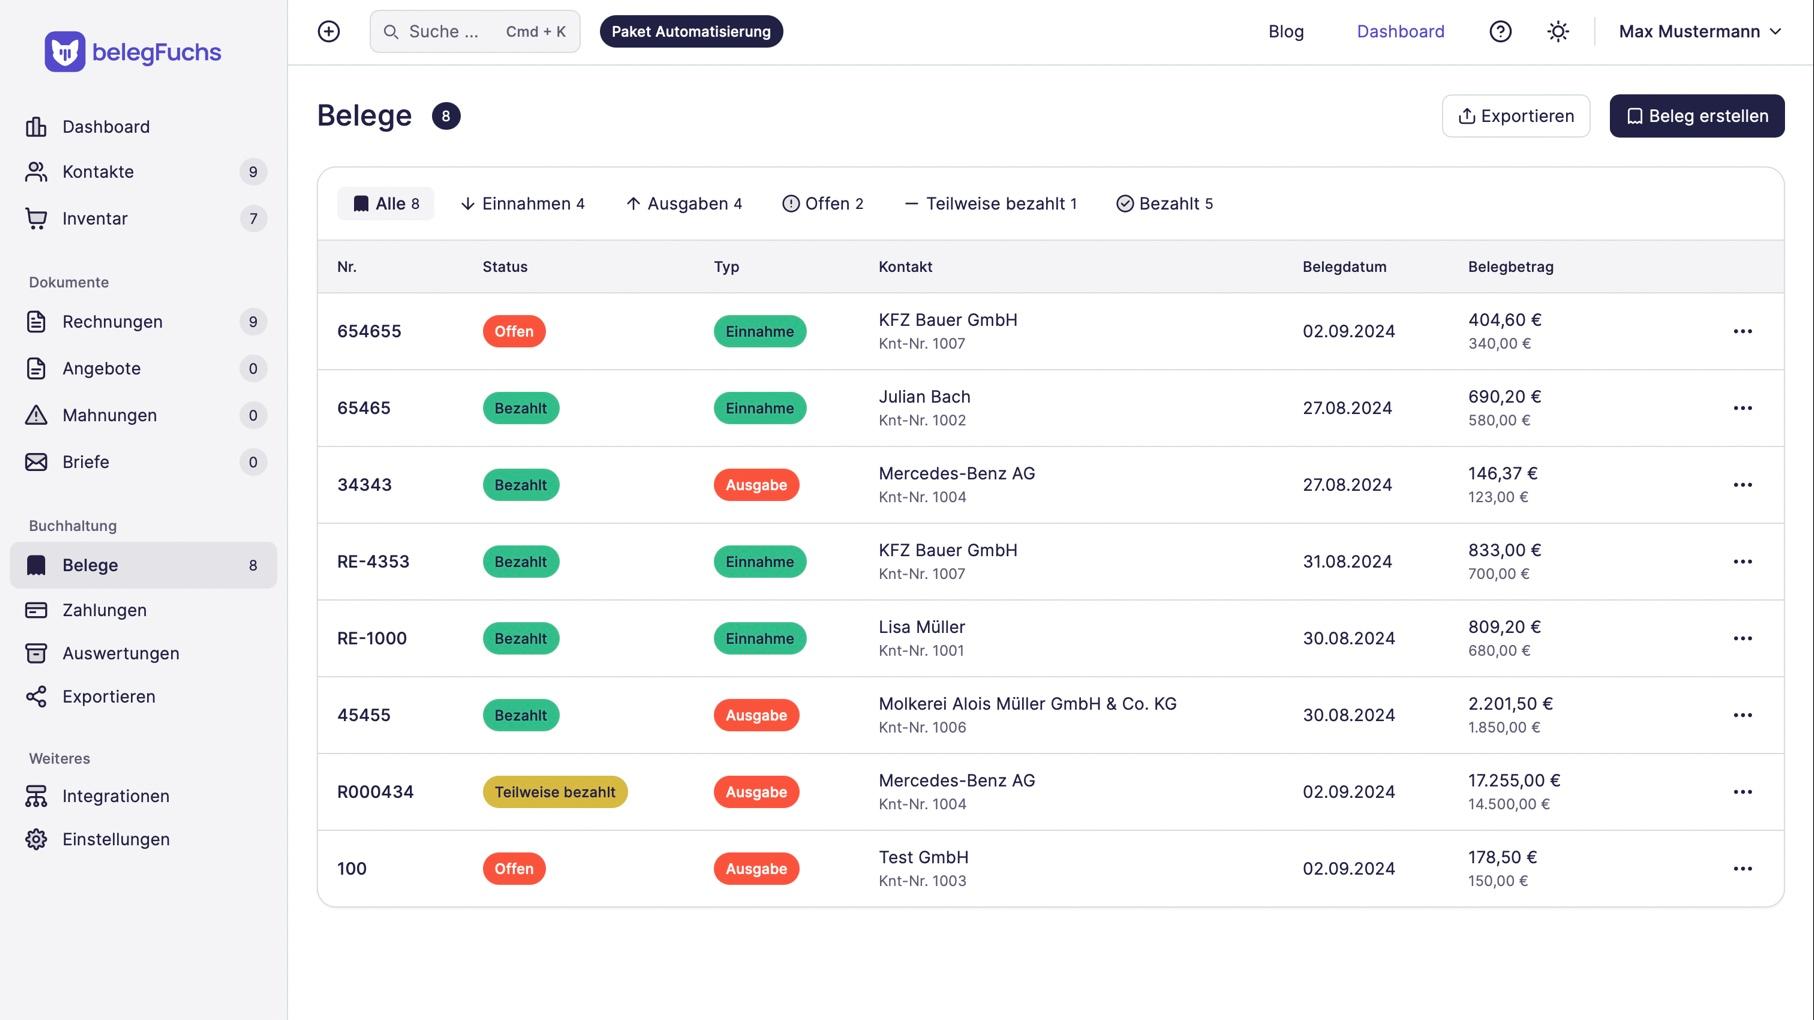Click the Status column header
Viewport: 1814px width, 1020px height.
(505, 267)
